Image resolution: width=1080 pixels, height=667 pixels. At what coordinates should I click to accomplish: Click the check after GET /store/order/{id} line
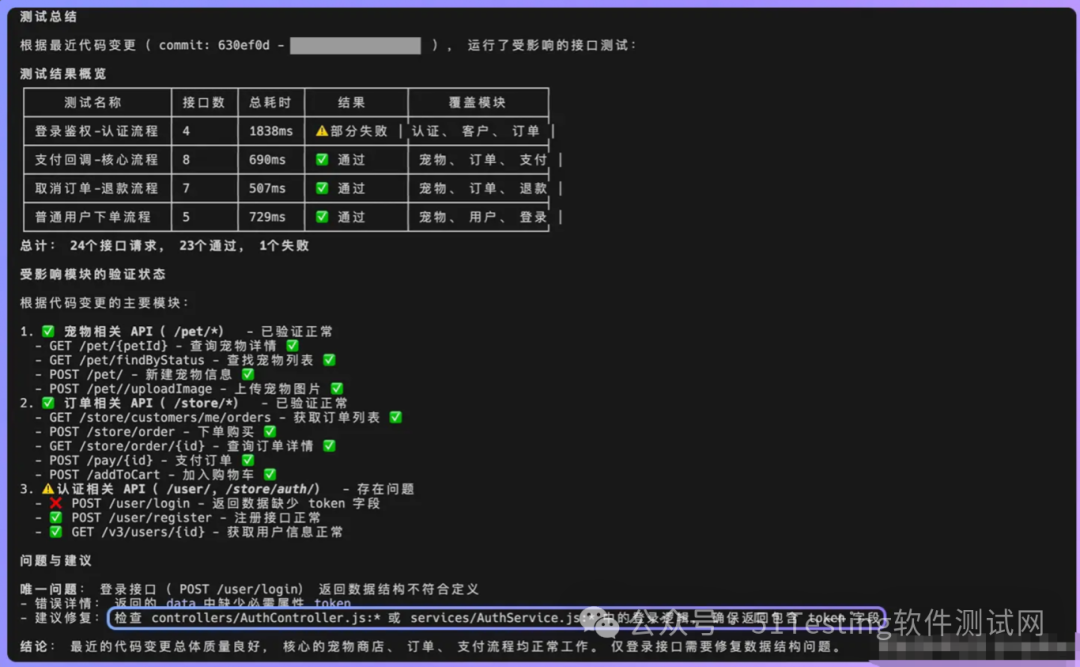[329, 446]
